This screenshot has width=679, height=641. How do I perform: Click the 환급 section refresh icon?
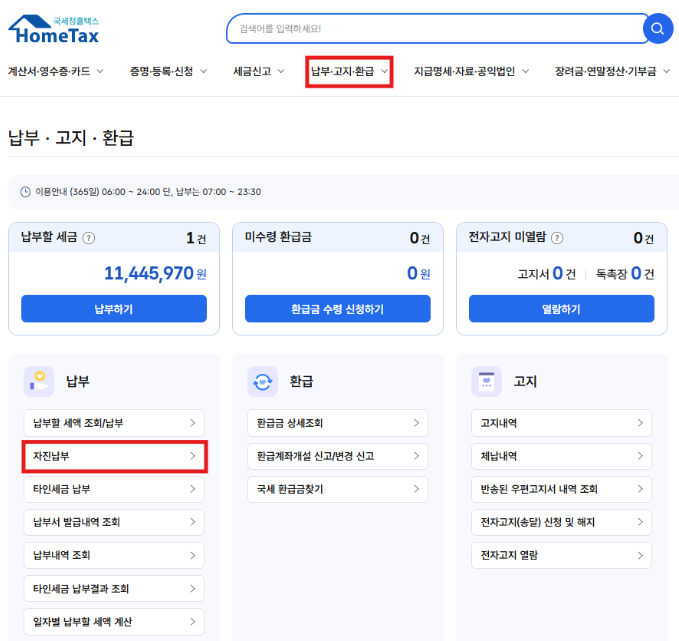tap(263, 381)
